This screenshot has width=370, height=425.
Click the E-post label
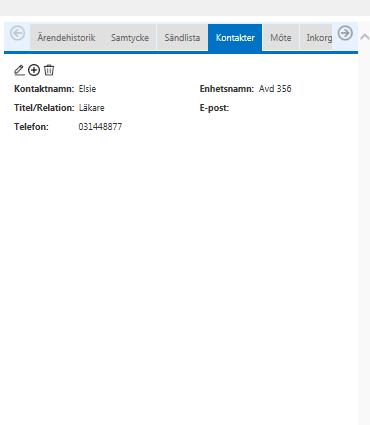coord(214,108)
